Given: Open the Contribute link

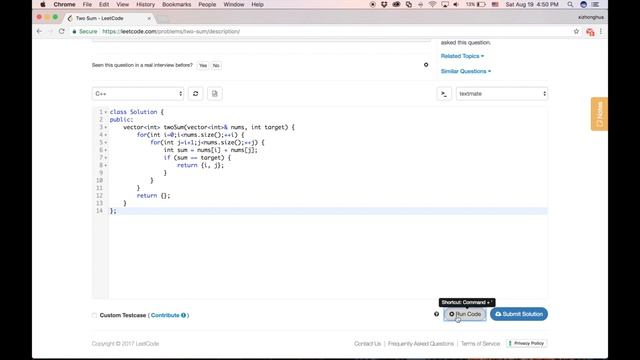Looking at the screenshot, I should point(165,315).
